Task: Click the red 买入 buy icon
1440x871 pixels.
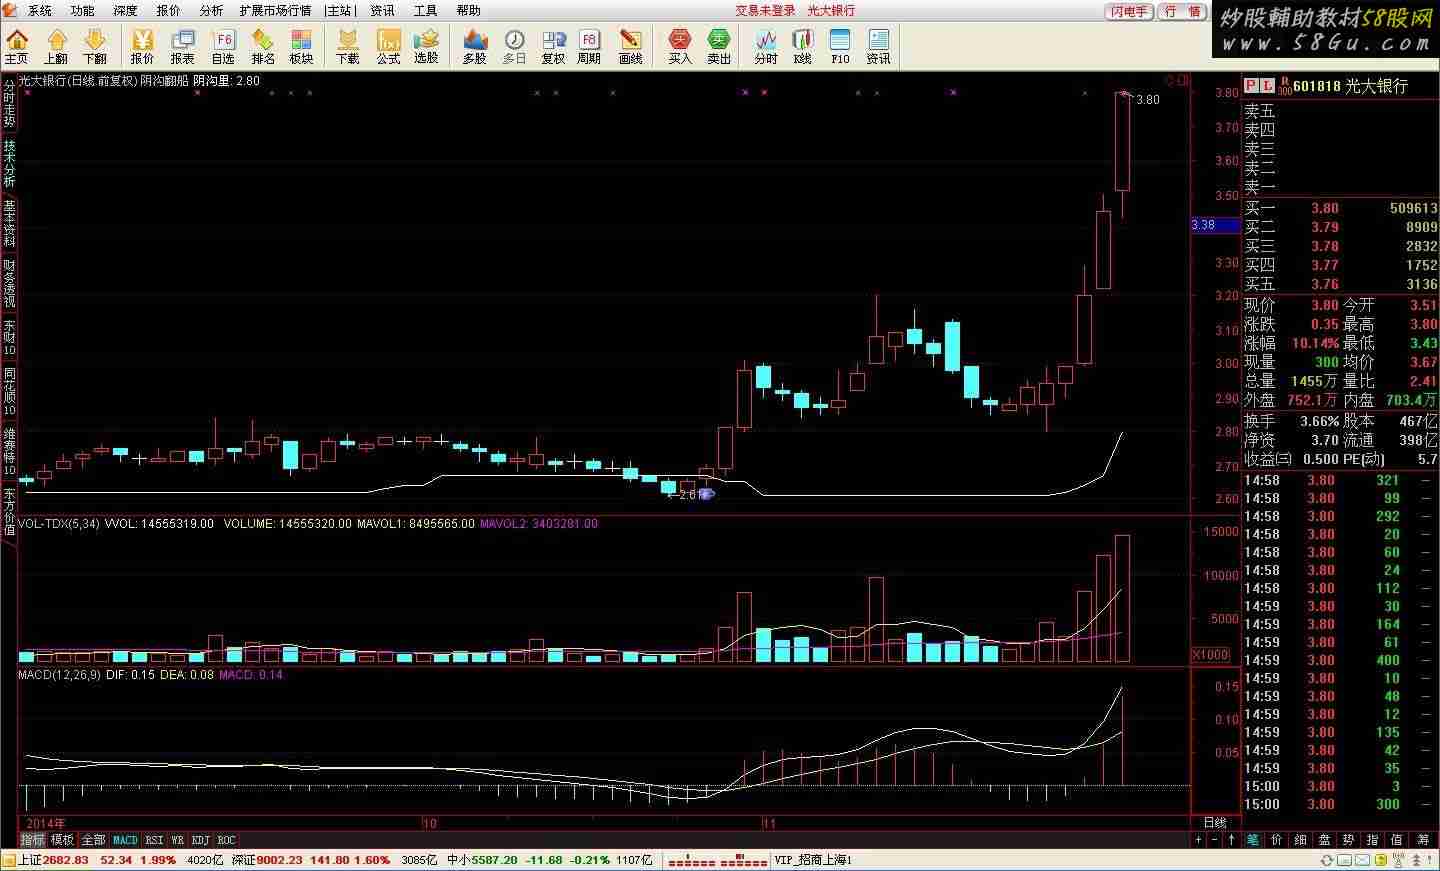Action: point(680,46)
